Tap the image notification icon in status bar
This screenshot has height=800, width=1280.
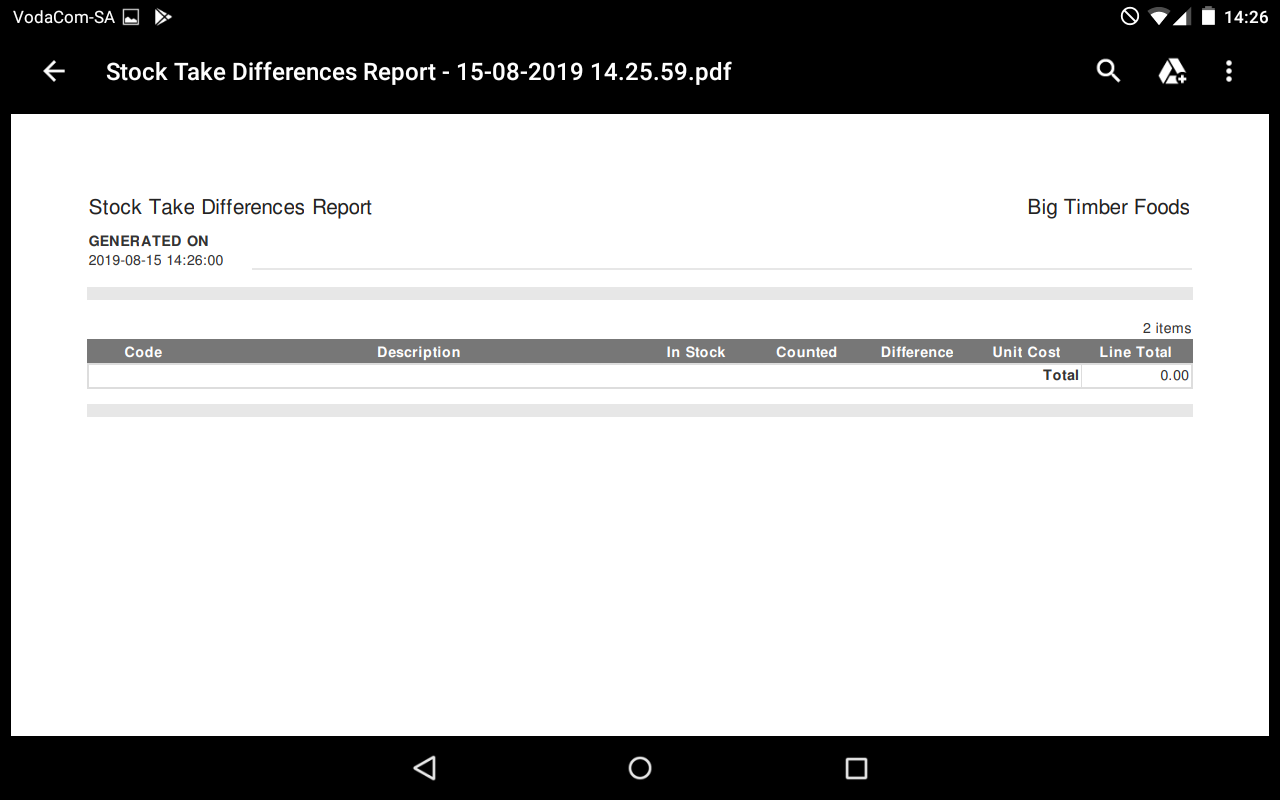[131, 17]
